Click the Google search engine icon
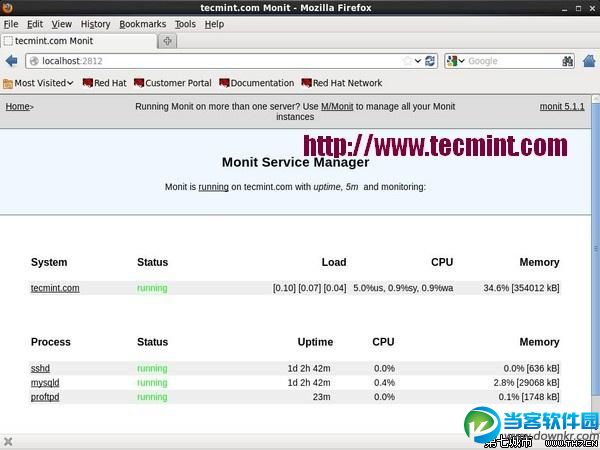The image size is (600, 450). point(452,61)
